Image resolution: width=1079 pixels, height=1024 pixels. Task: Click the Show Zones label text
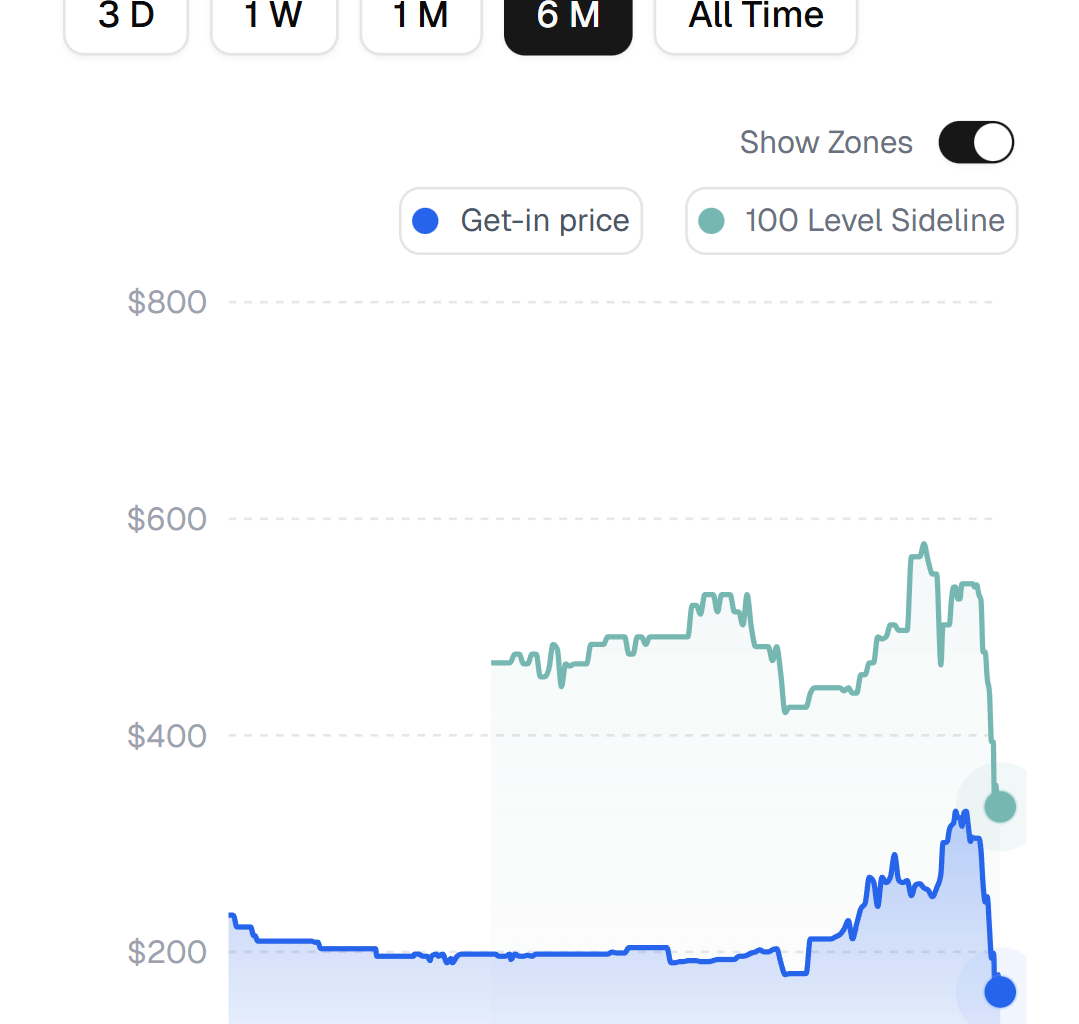point(826,143)
